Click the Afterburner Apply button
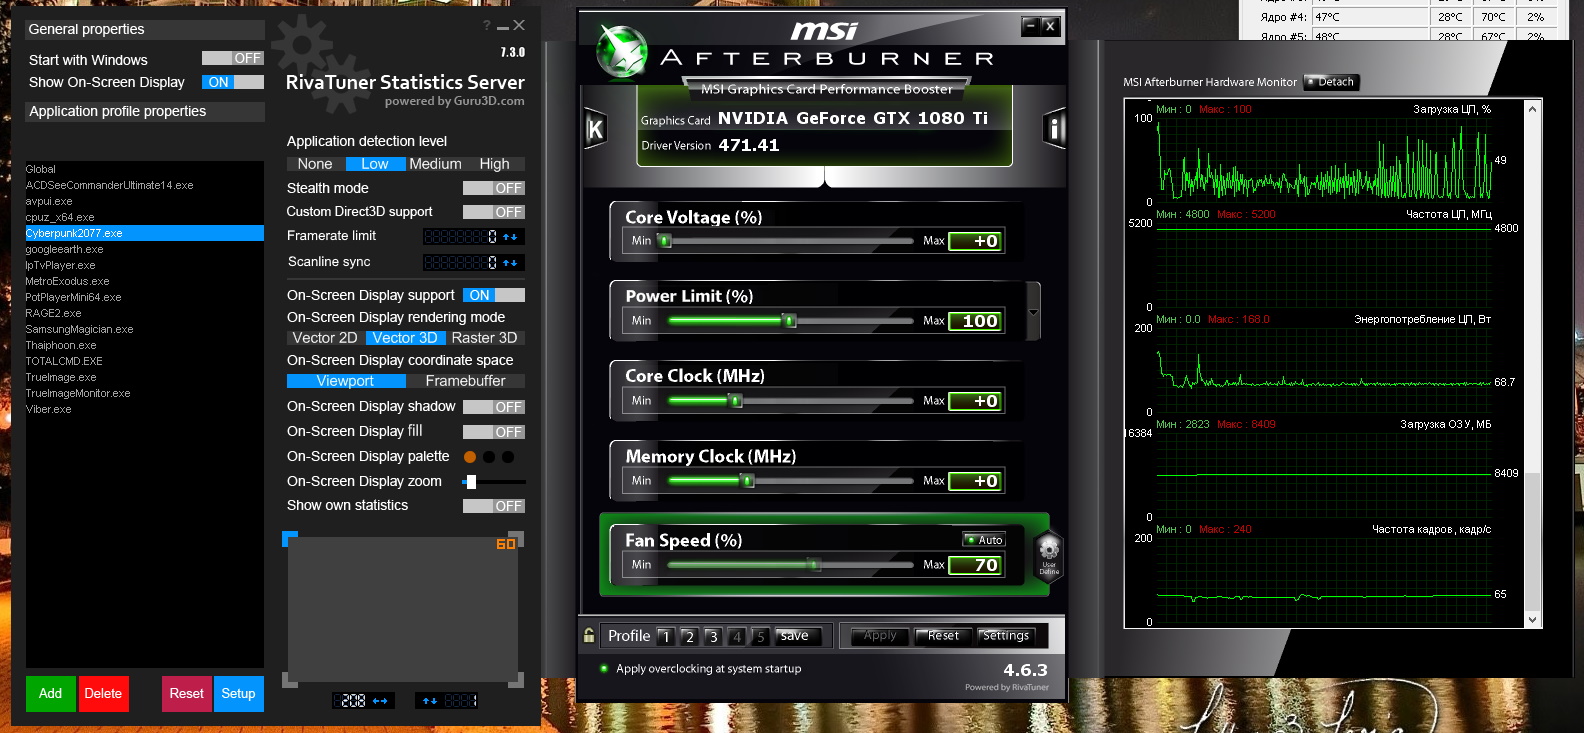This screenshot has height=733, width=1584. [x=880, y=636]
